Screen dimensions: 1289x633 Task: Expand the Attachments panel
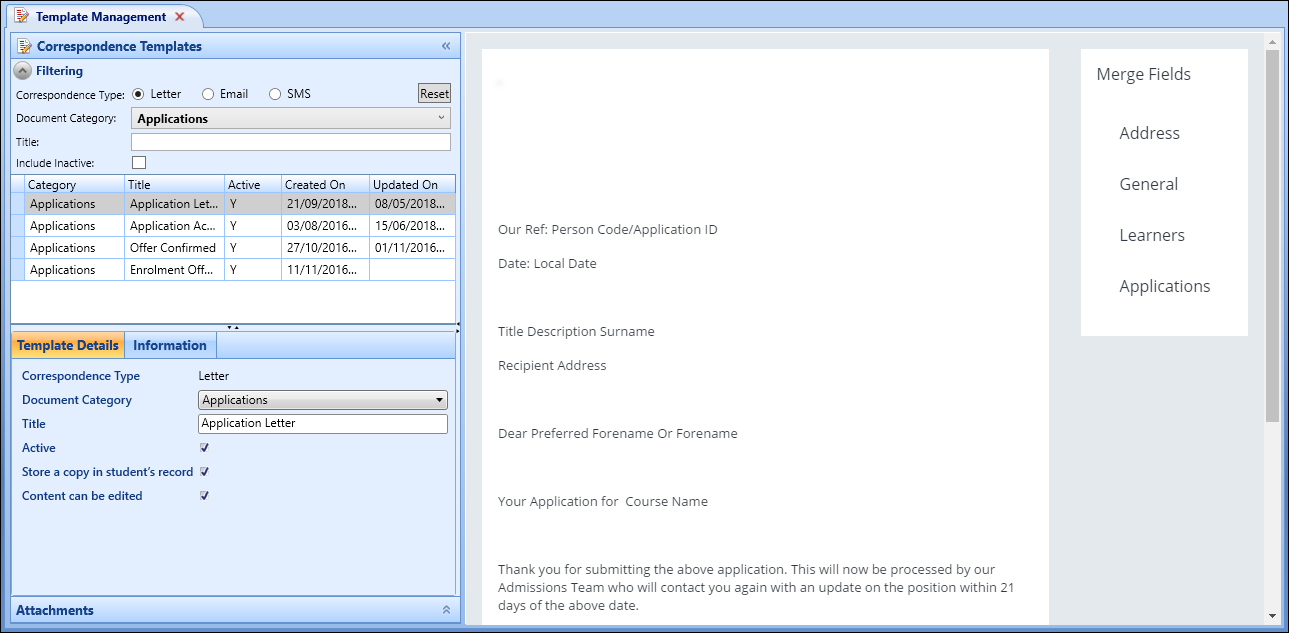[x=446, y=610]
